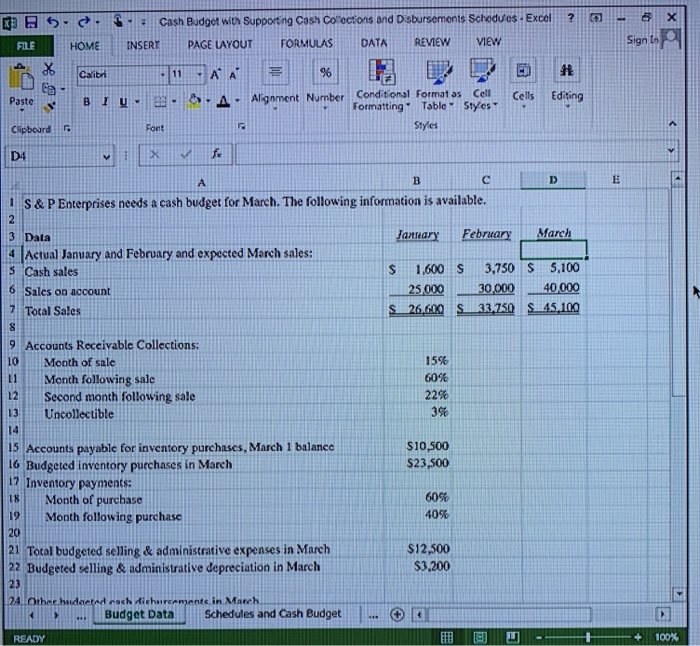The height and width of the screenshot is (646, 700).
Task: Open Number percent format icon
Action: pos(325,72)
